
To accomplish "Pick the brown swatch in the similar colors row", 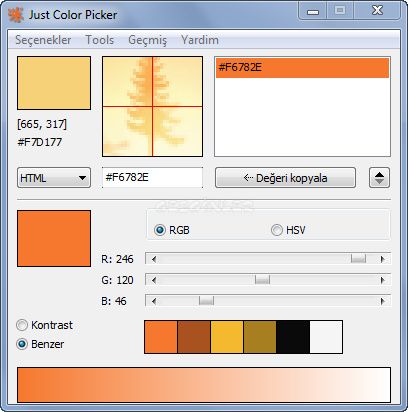I will coord(194,337).
